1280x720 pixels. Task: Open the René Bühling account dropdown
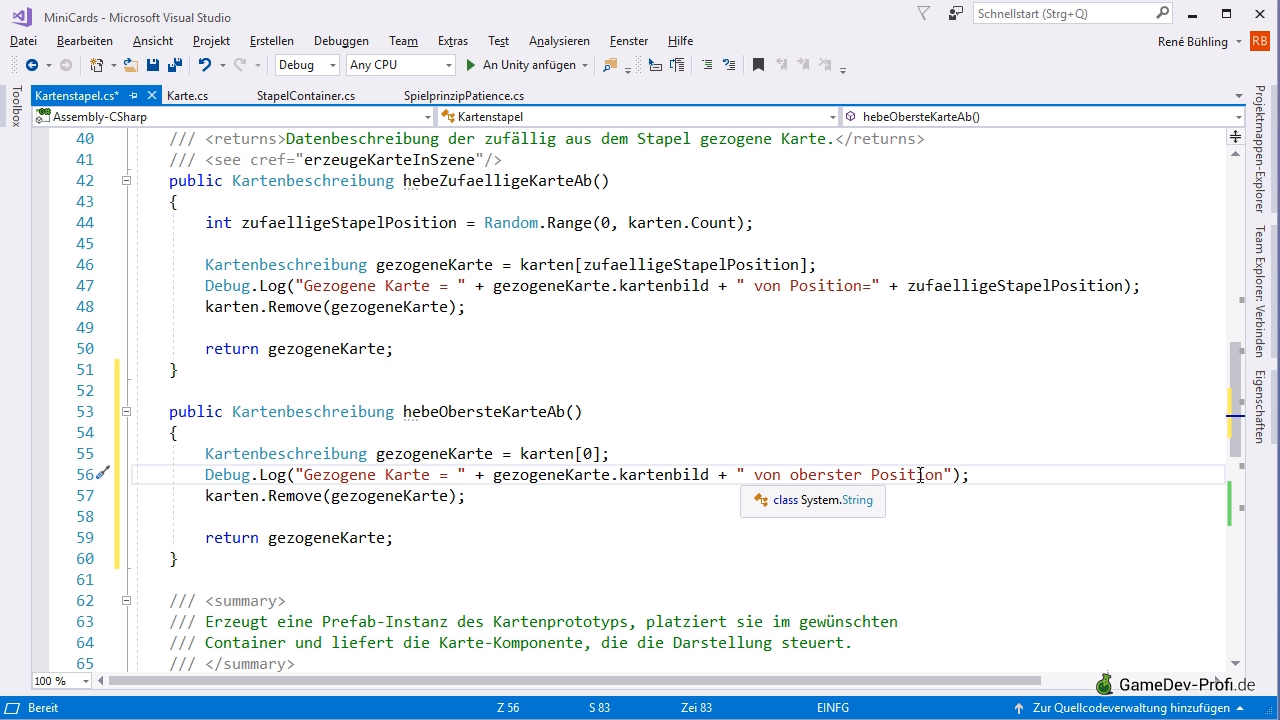[x=1238, y=41]
